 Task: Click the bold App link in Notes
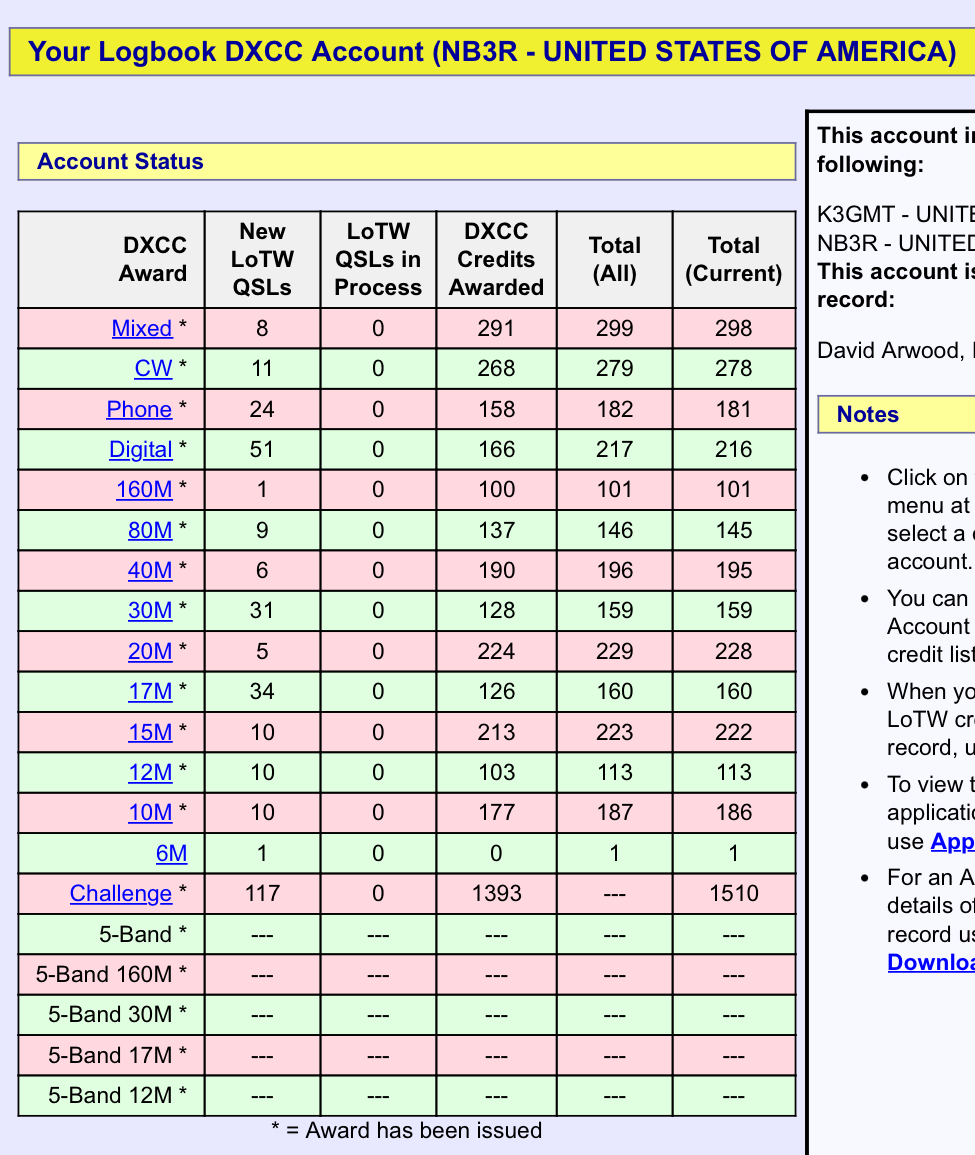(x=952, y=842)
